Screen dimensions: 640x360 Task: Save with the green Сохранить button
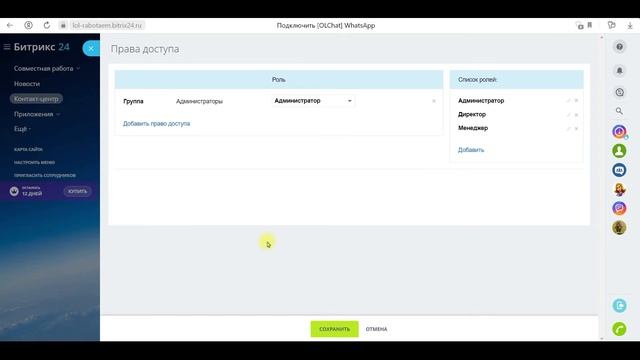(334, 329)
